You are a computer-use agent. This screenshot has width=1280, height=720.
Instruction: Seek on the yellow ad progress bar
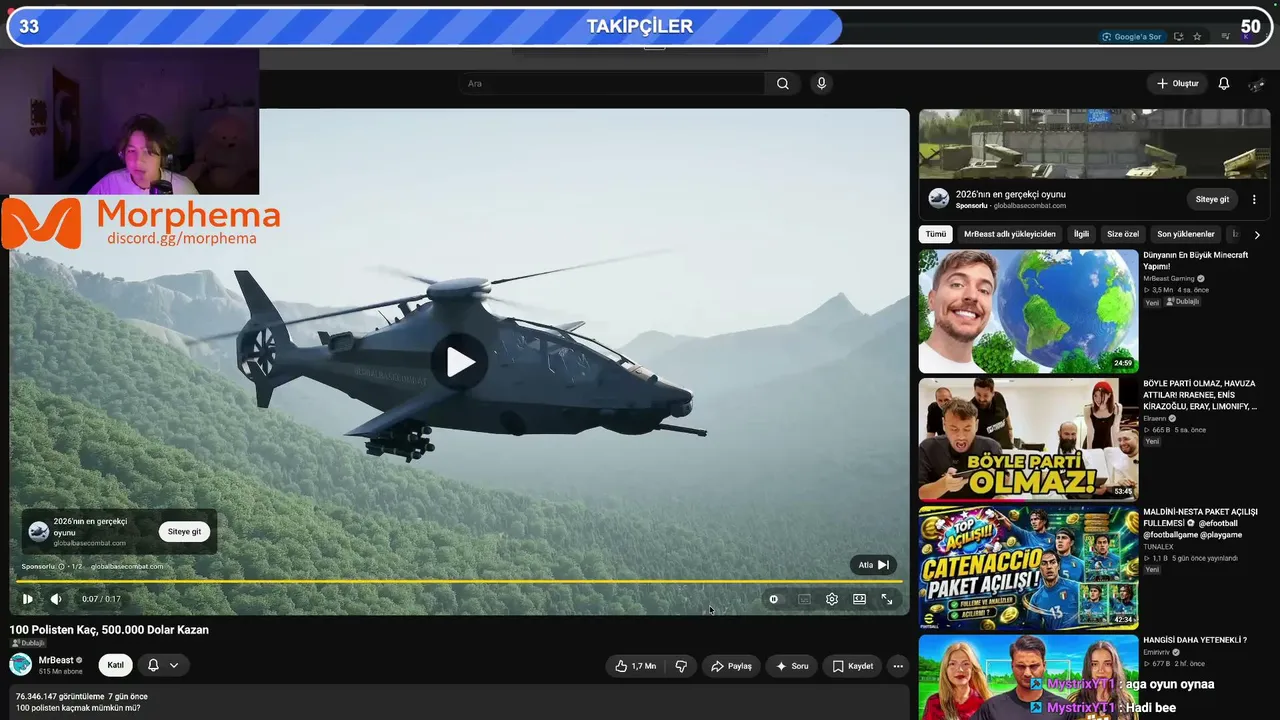pyautogui.click(x=460, y=581)
